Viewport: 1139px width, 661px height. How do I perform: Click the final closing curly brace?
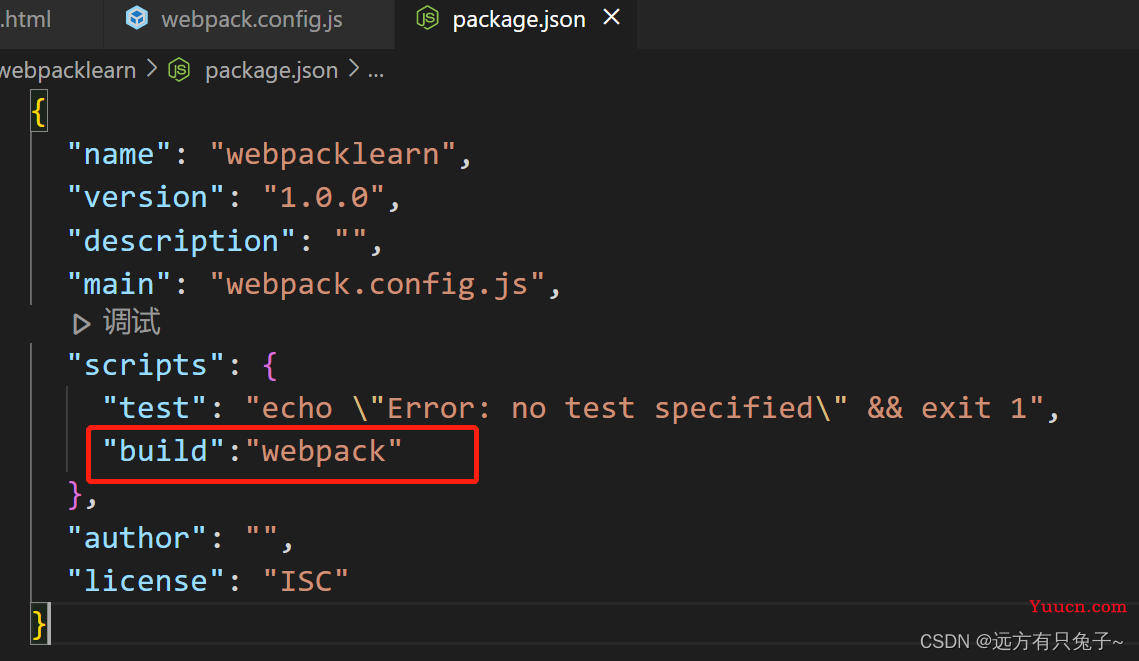(x=40, y=624)
